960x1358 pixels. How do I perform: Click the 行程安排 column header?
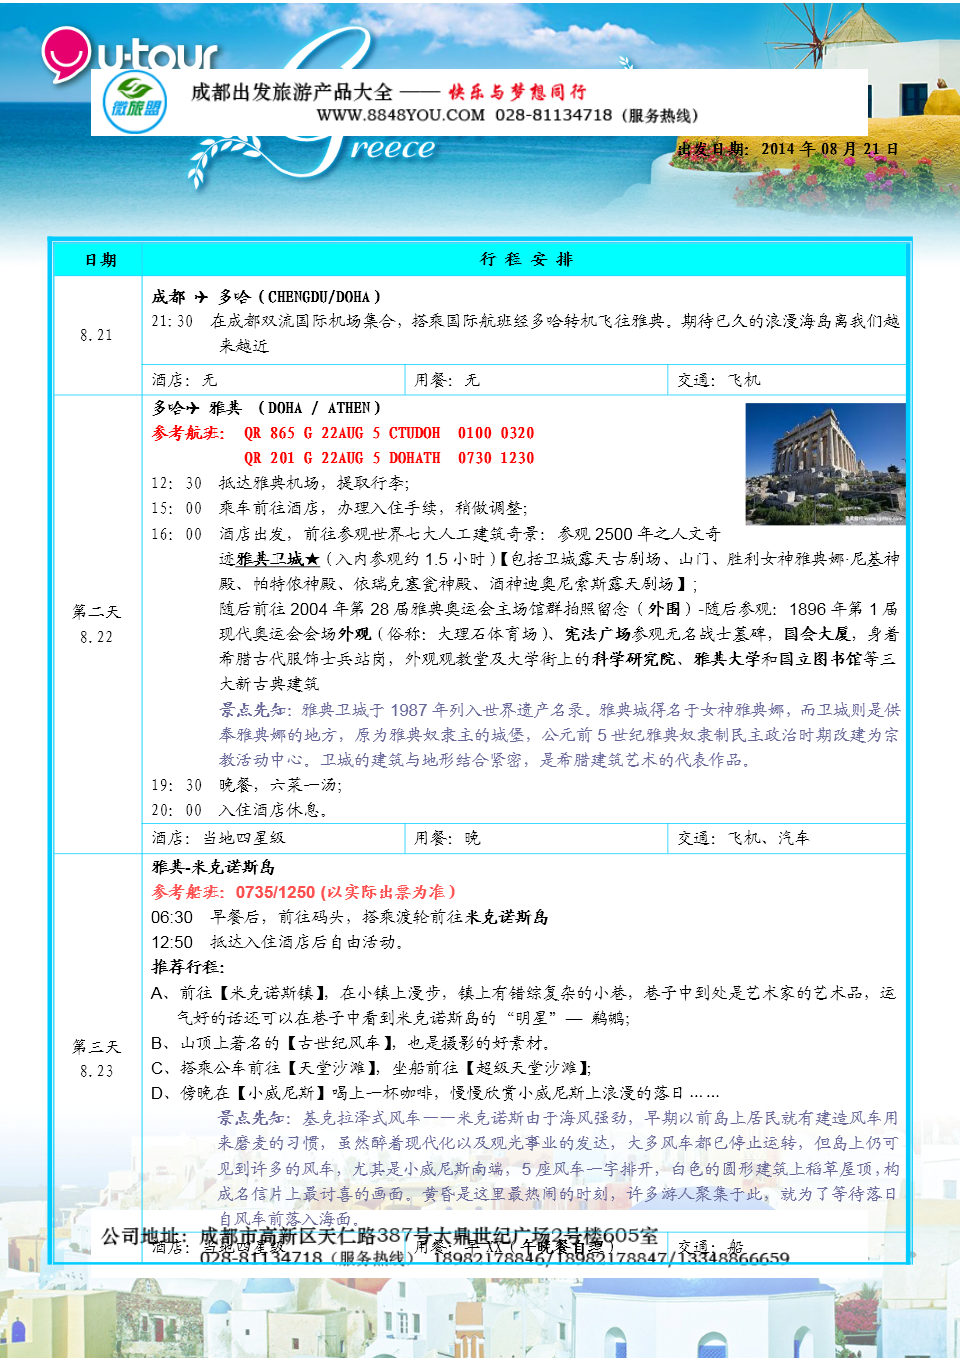[x=526, y=259]
